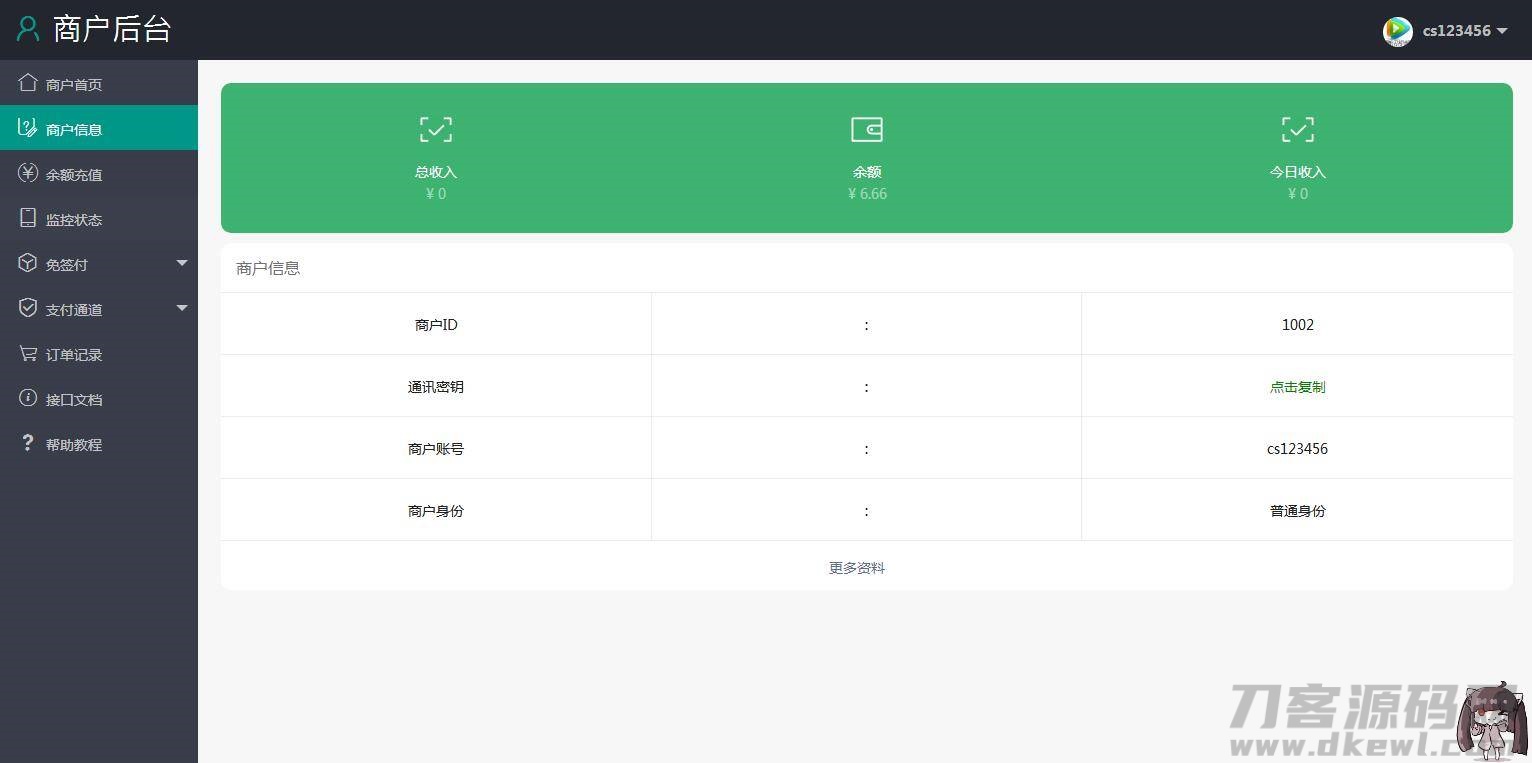Open 监控状态 via its monitor icon
Viewport: 1532px width, 763px height.
point(28,218)
